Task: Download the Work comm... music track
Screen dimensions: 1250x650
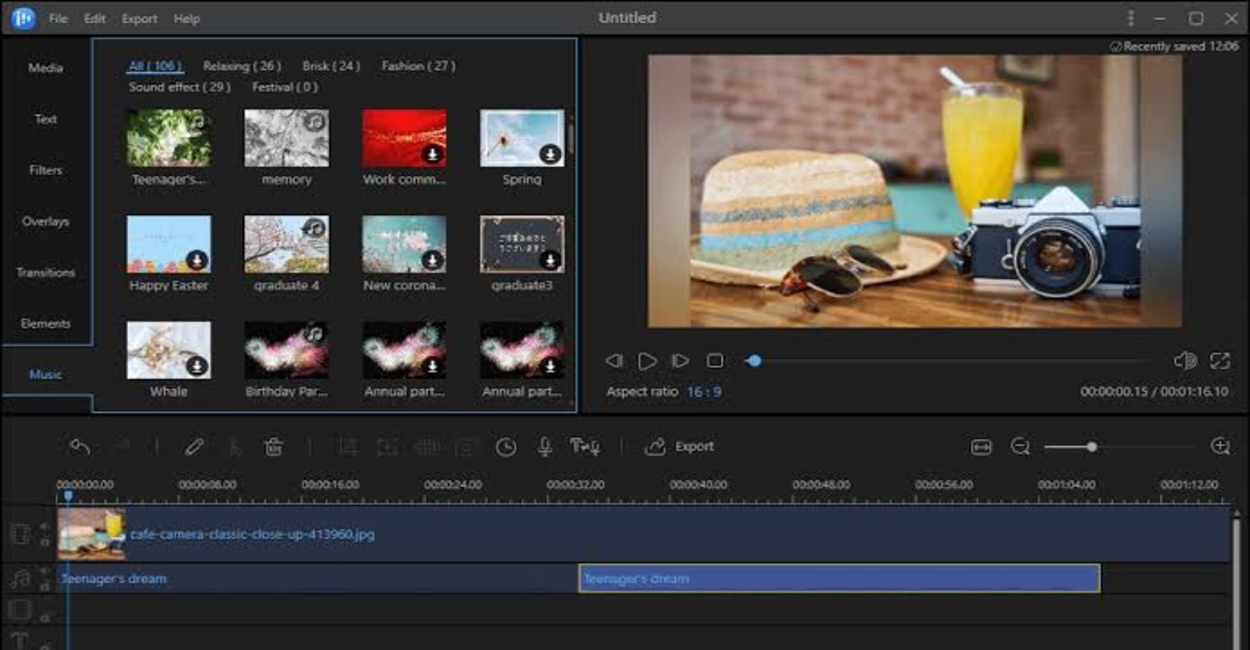Action: click(432, 154)
